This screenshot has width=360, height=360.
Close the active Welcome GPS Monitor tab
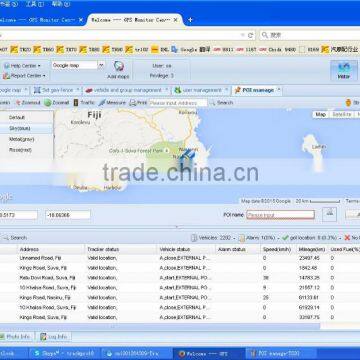tap(176, 20)
